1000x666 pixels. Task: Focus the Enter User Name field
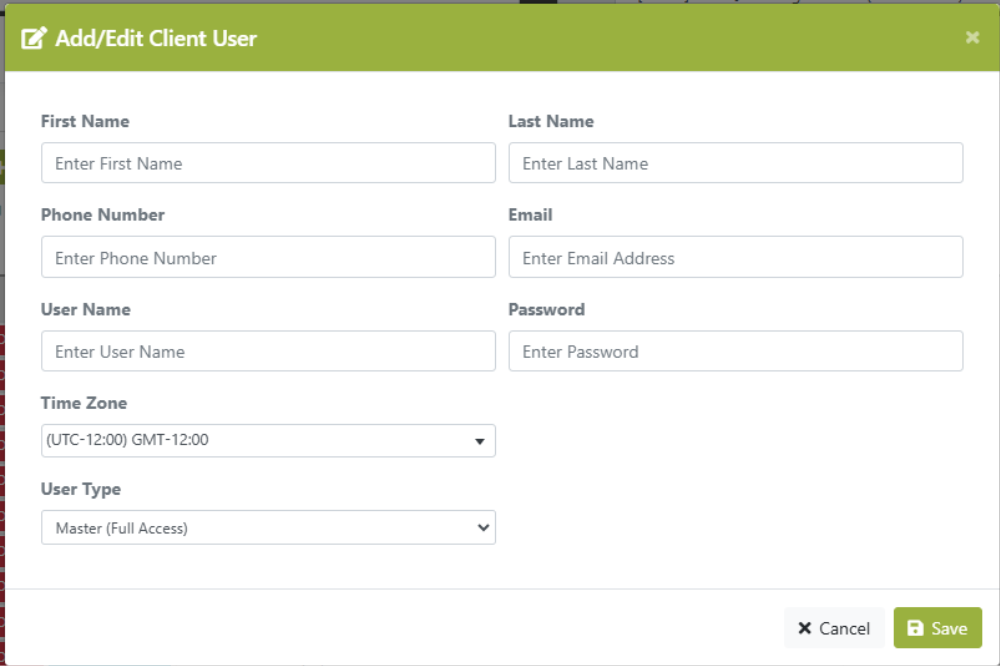coord(267,352)
